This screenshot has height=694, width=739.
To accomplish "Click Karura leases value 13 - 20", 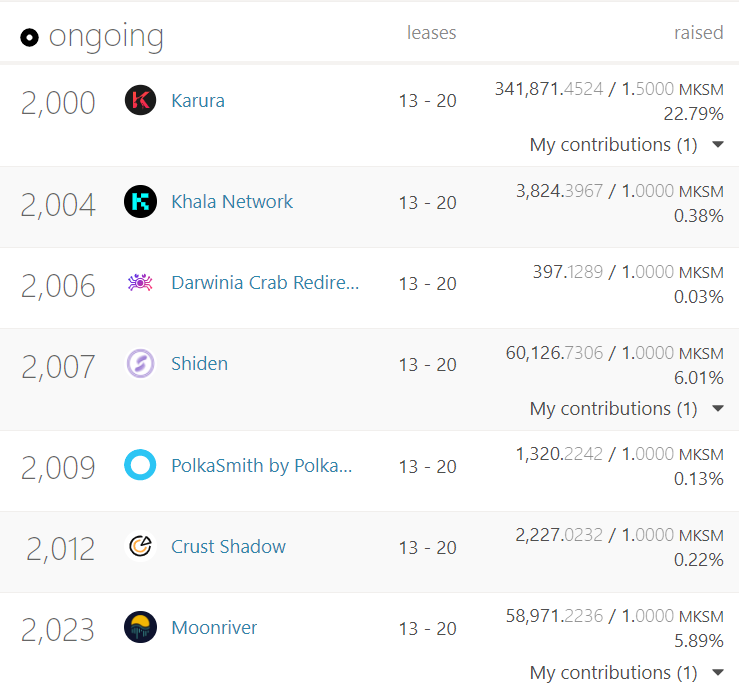I will pyautogui.click(x=427, y=101).
